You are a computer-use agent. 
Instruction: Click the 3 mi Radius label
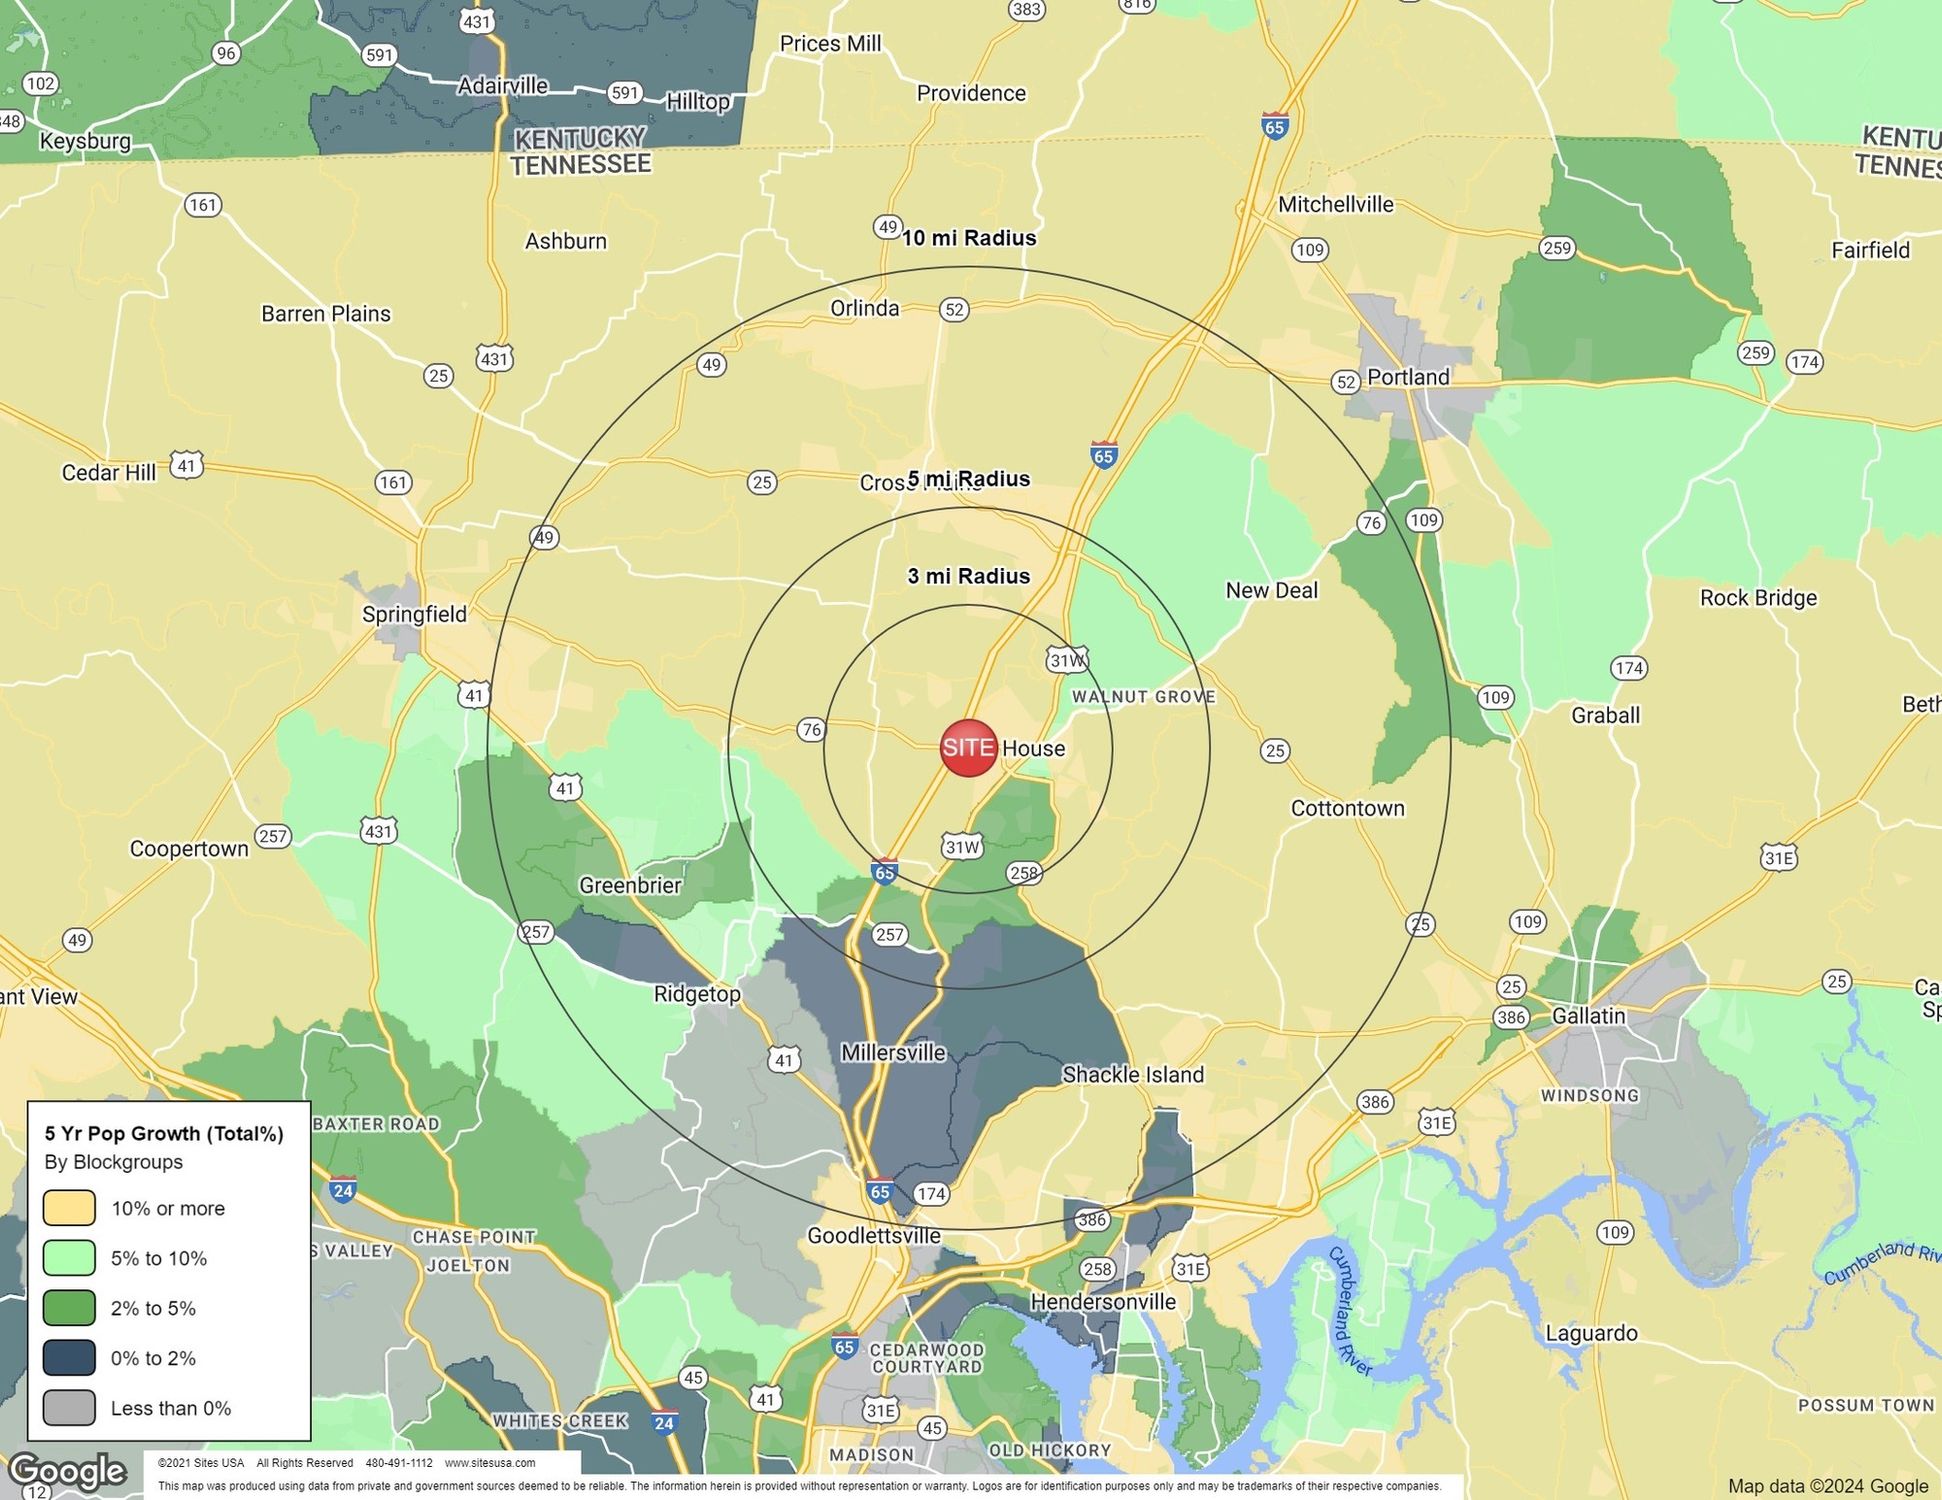click(968, 576)
